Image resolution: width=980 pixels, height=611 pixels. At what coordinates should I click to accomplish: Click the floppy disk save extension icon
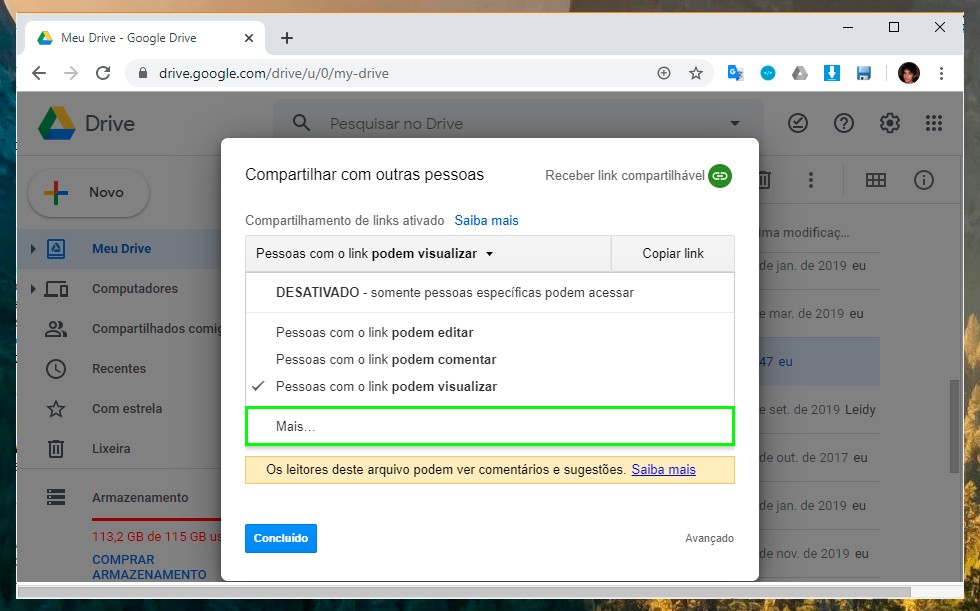coord(864,73)
